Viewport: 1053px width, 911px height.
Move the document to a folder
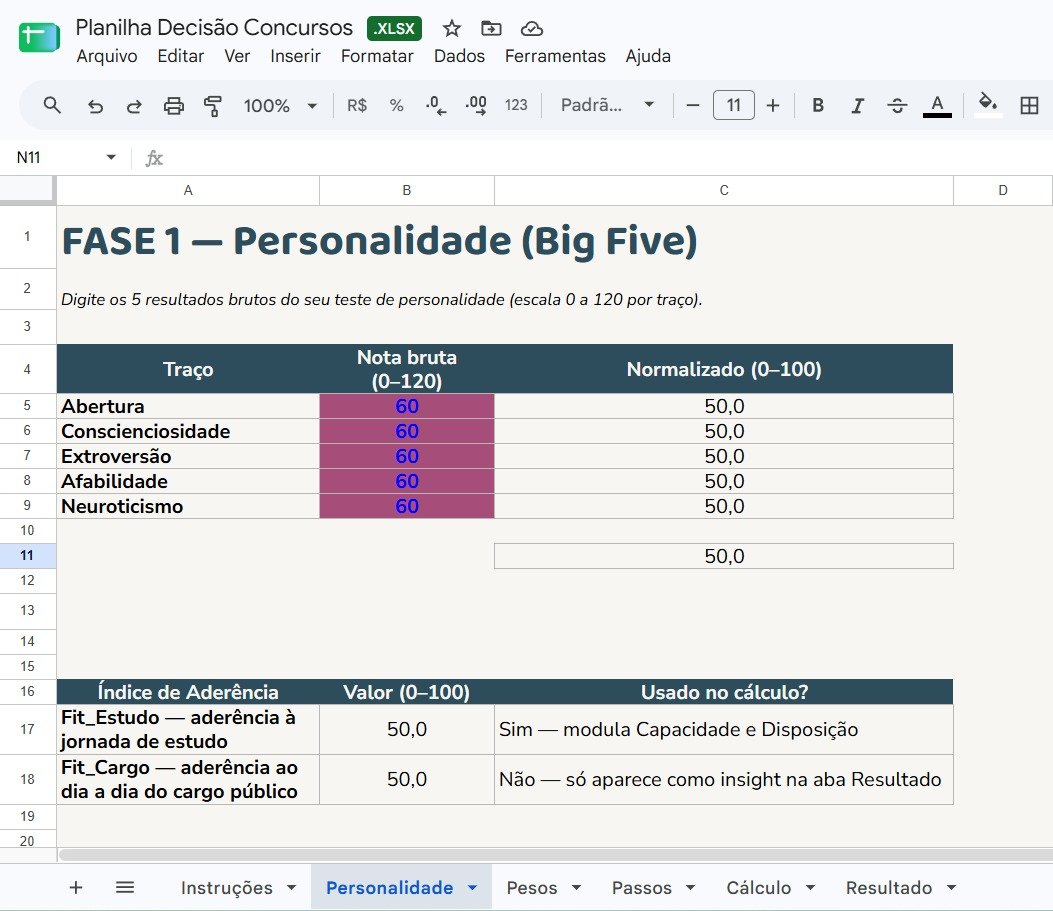pyautogui.click(x=492, y=28)
